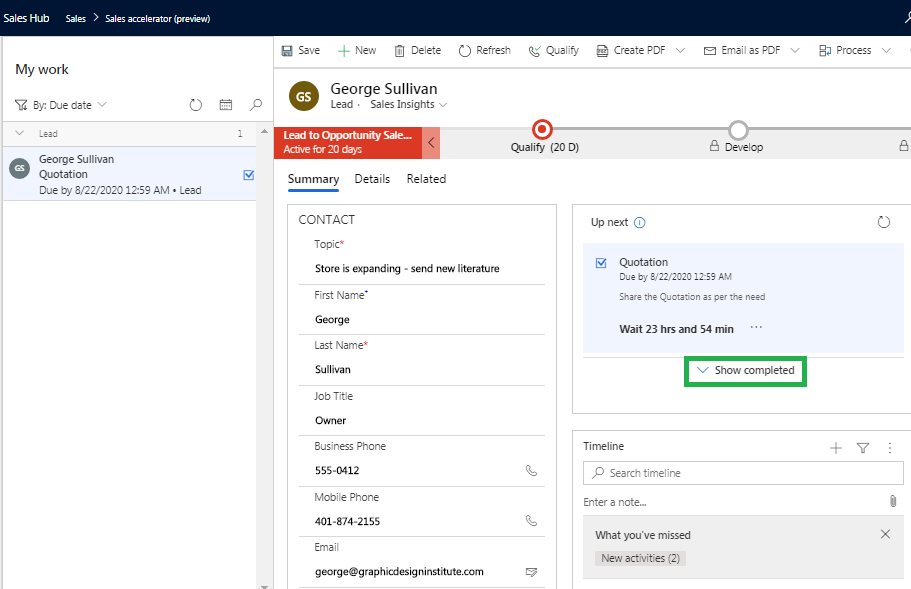This screenshot has height=589, width=911.
Task: Open New activities (2) tag
Action: [x=640, y=559]
